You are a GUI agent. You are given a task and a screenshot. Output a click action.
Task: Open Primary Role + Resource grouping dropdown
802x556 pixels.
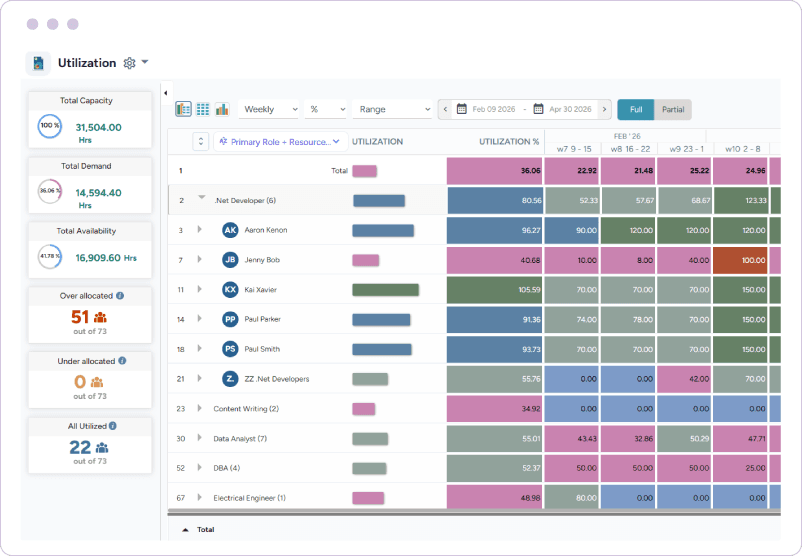coord(280,142)
